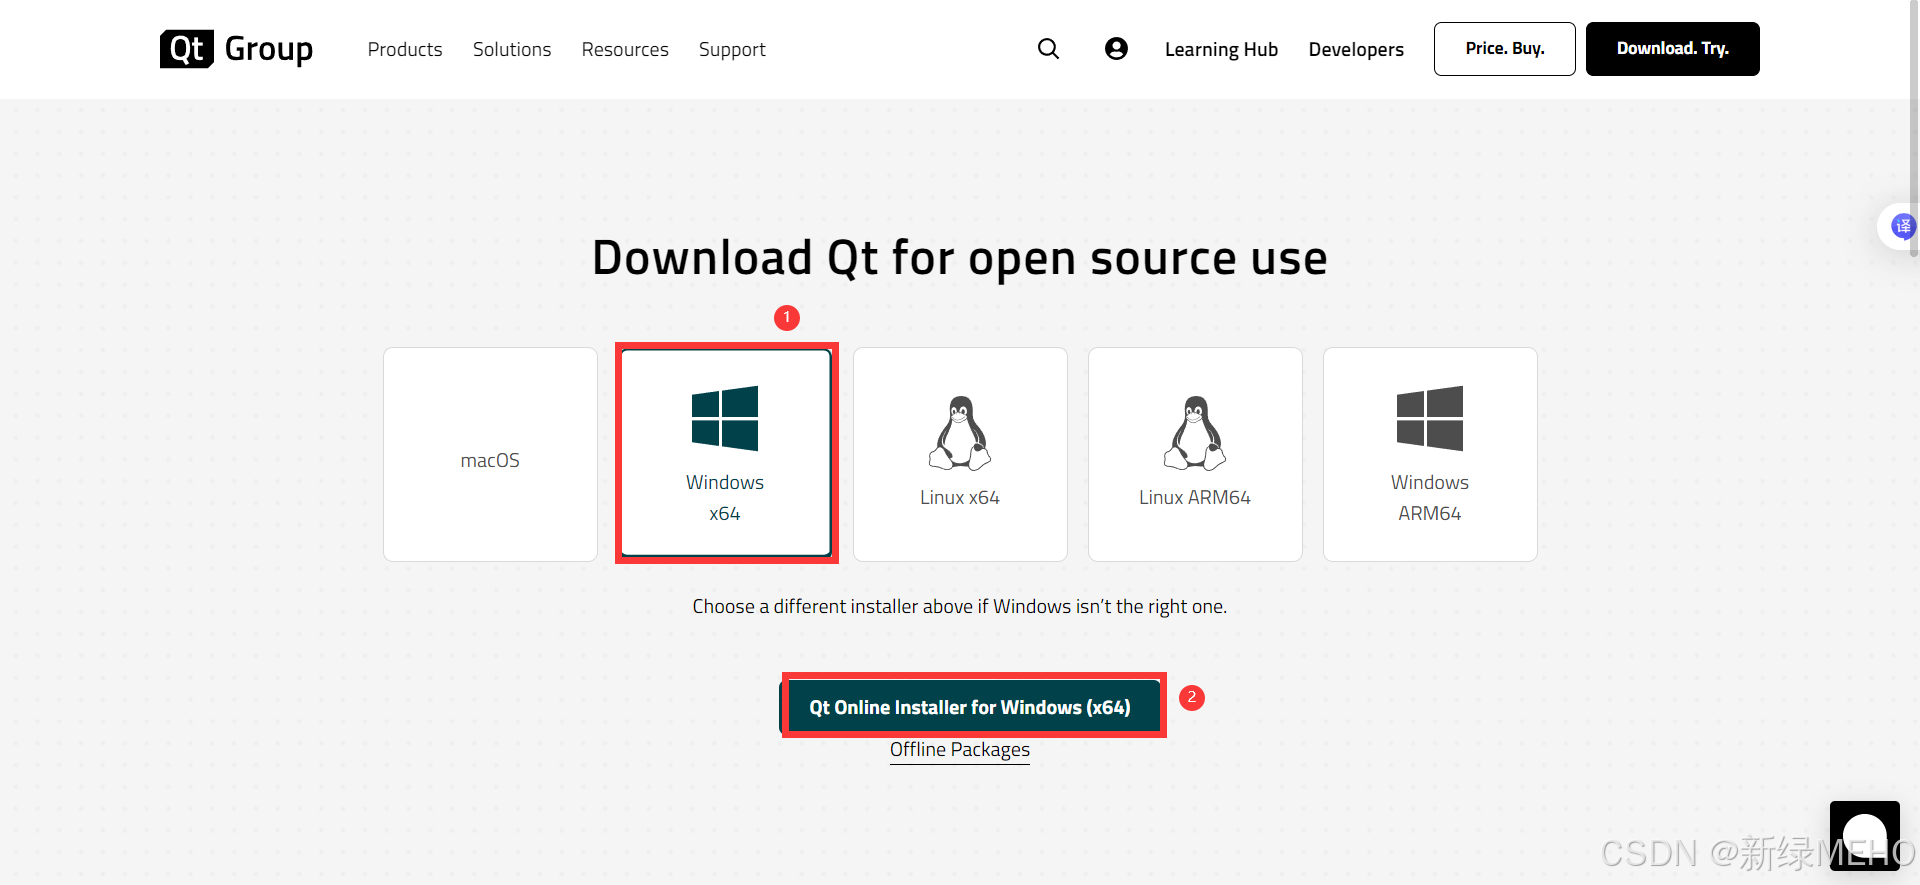Click the translate floating icon
1920x885 pixels.
coord(1902,227)
